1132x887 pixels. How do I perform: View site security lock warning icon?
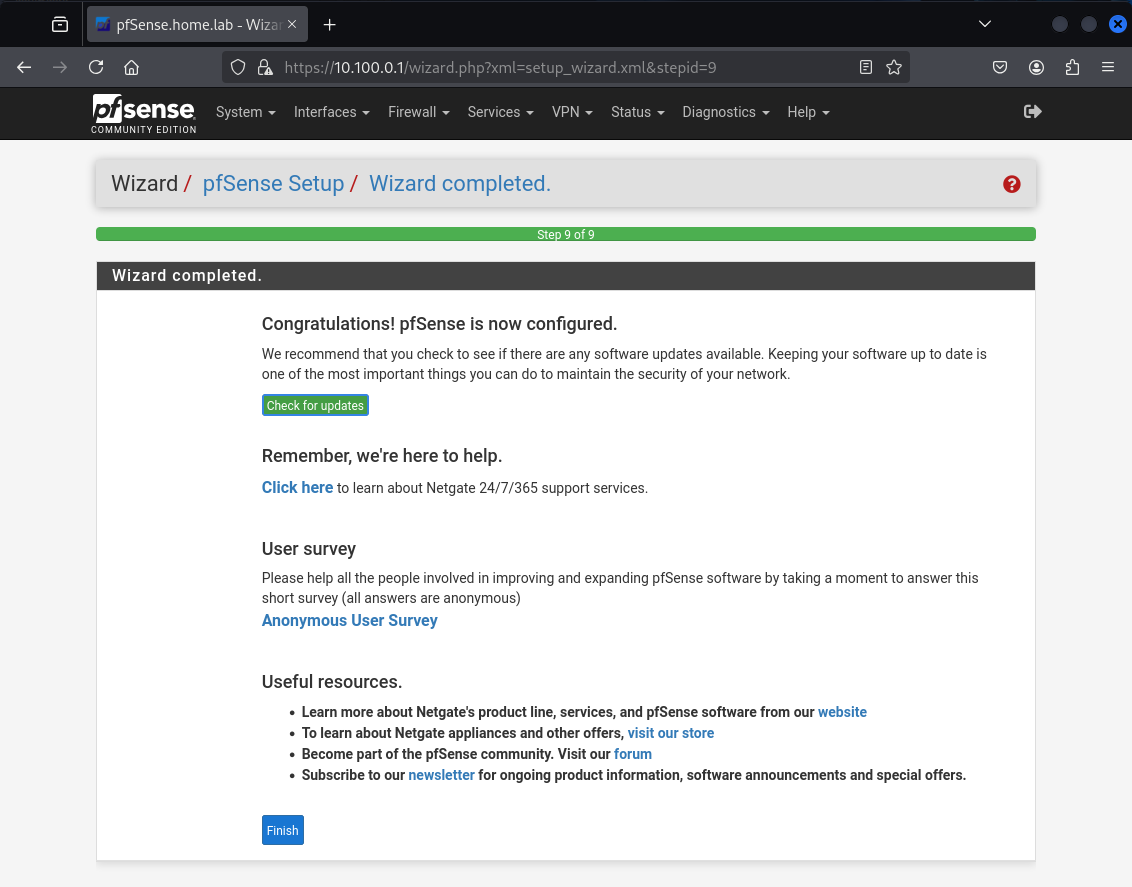click(x=265, y=67)
